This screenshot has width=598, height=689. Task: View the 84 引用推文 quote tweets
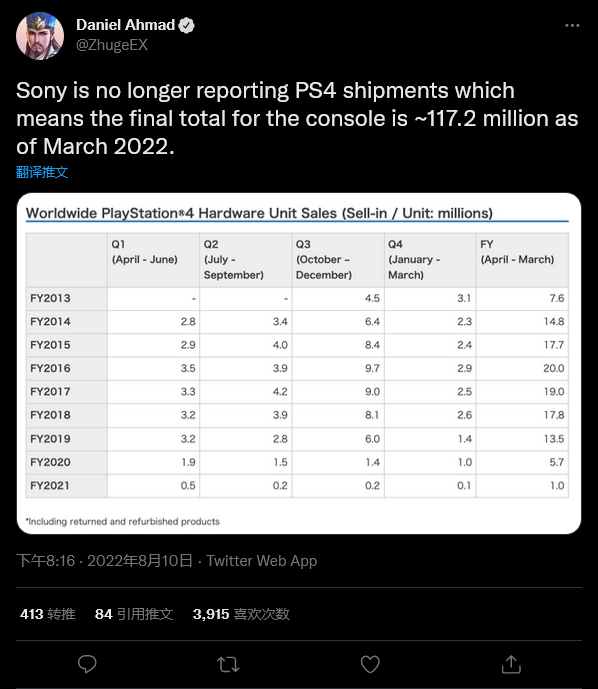(x=134, y=614)
